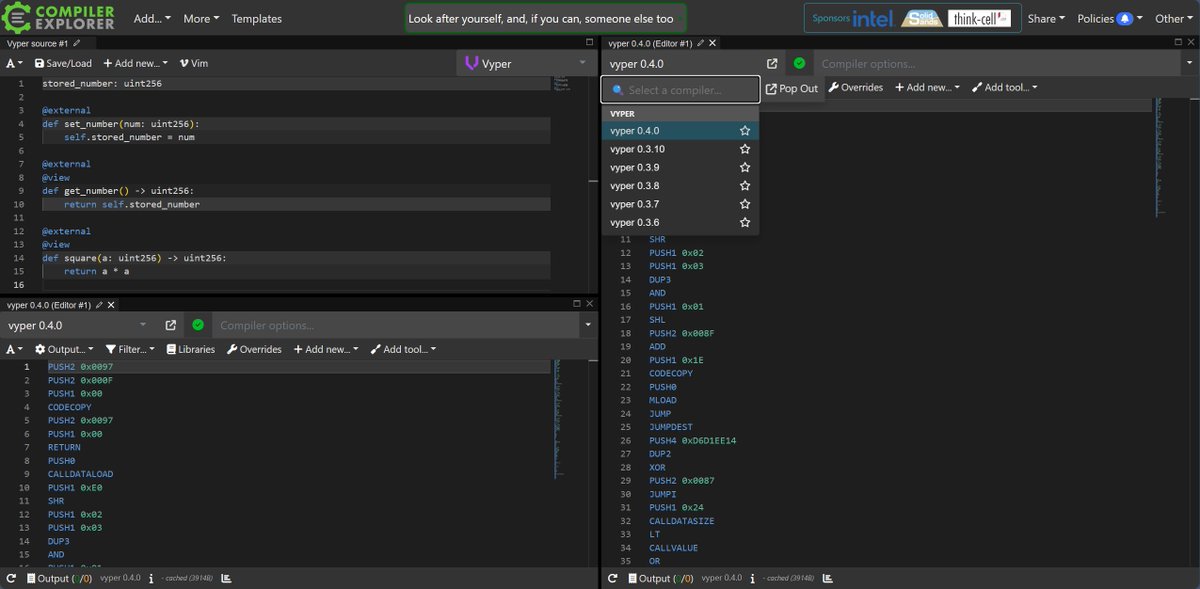The width and height of the screenshot is (1200, 589).
Task: Click right pane compiler pop-out icon
Action: tap(772, 64)
